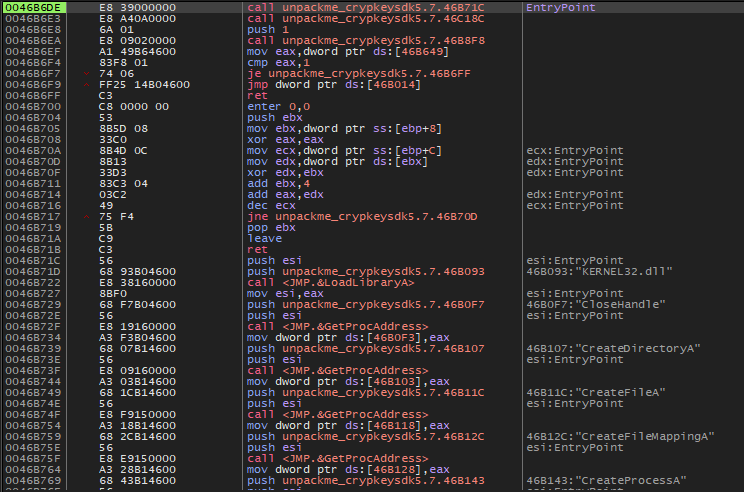Image resolution: width=744 pixels, height=492 pixels.
Task: Select push unpackme_crypkeysdk5.7.46B0F7
Action: coord(366,304)
